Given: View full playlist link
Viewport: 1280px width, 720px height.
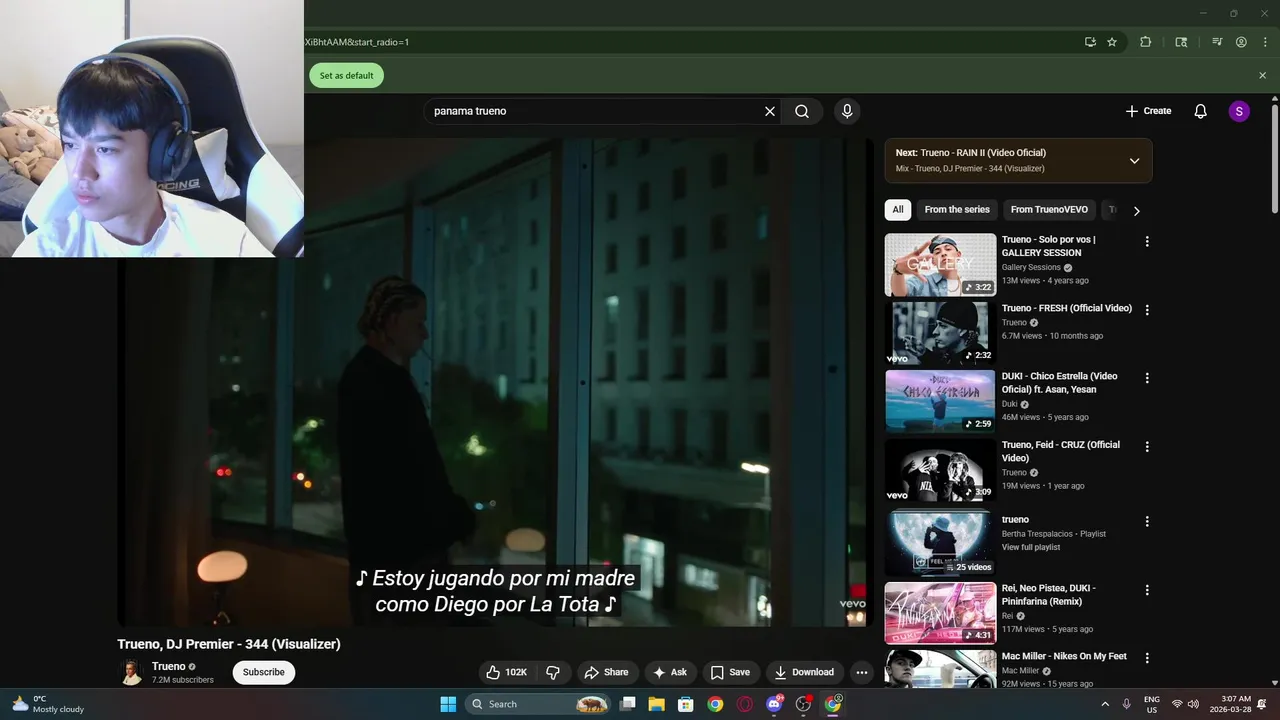Looking at the screenshot, I should coord(1031,547).
